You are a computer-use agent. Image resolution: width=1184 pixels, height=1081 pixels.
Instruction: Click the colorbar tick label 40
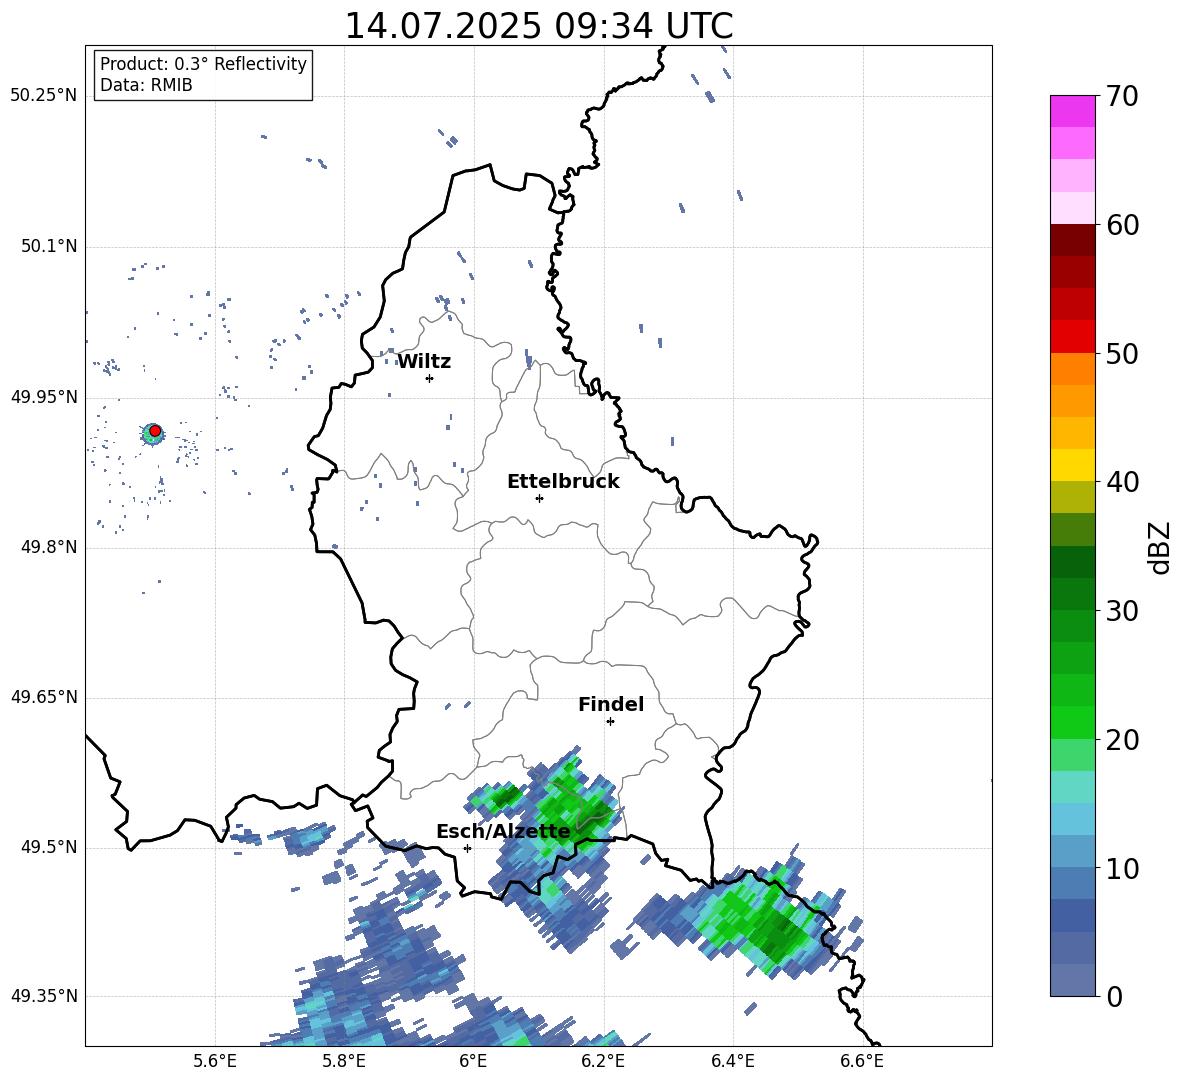tap(1122, 482)
